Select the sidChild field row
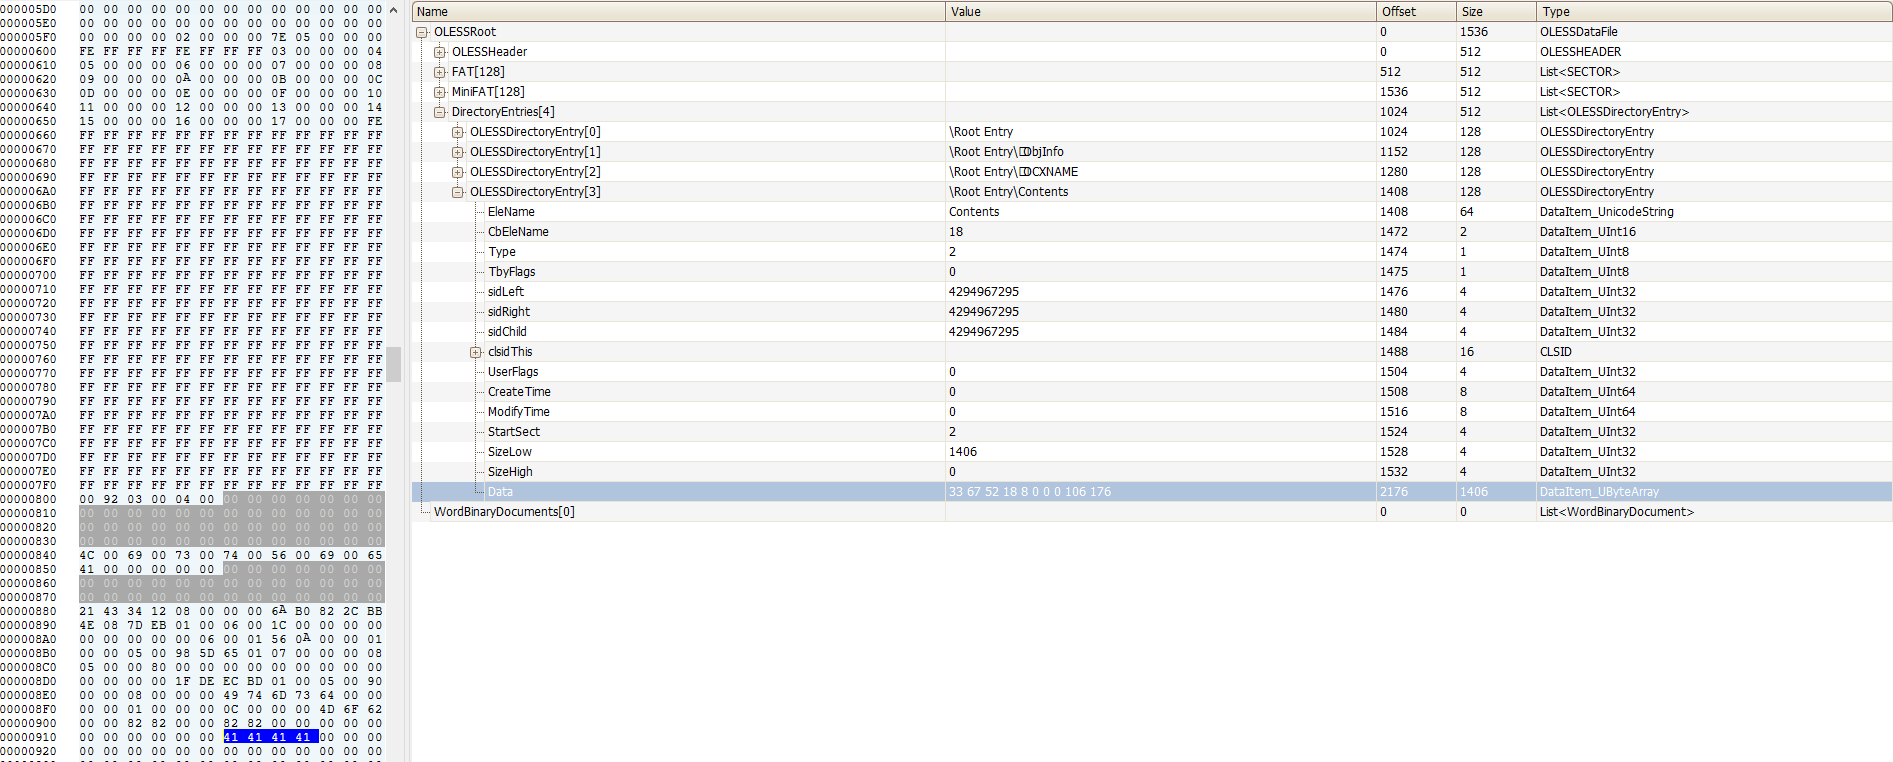This screenshot has width=1893, height=762. click(1152, 332)
